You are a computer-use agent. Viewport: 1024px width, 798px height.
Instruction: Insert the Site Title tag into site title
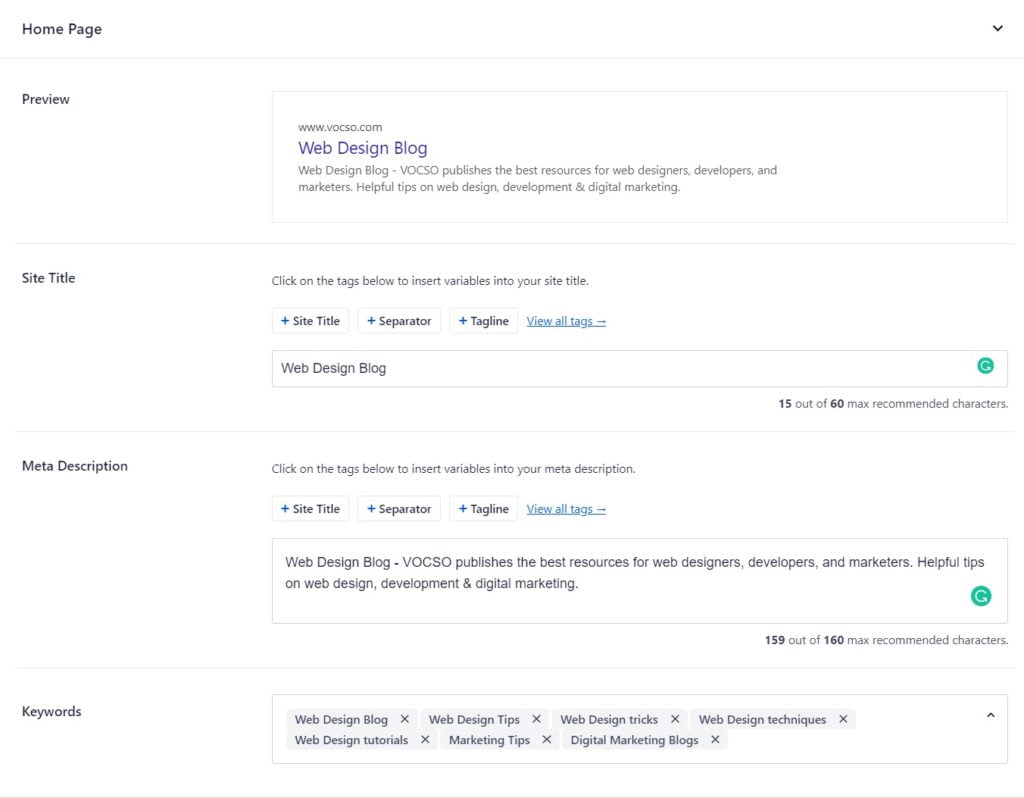(310, 320)
